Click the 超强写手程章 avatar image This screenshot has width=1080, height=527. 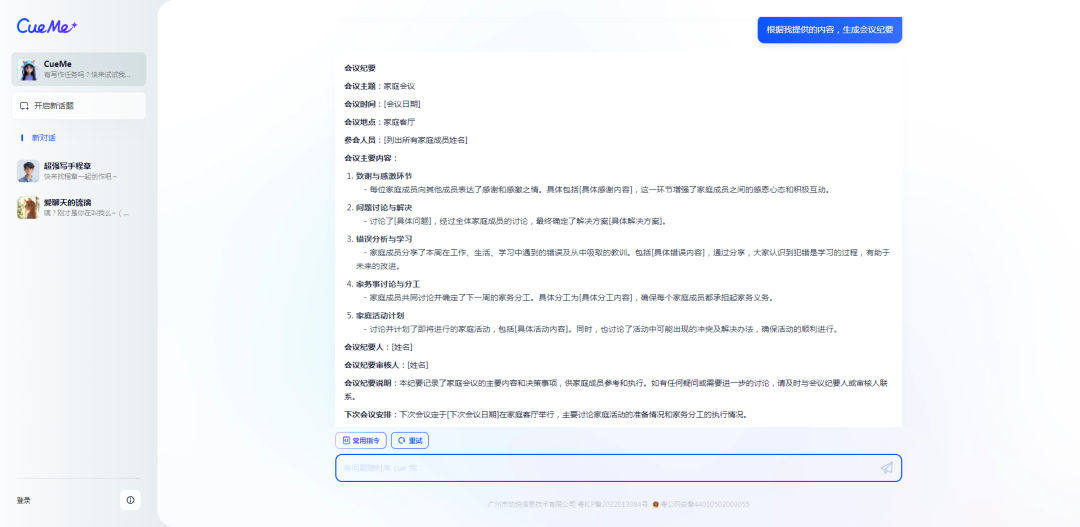28,171
